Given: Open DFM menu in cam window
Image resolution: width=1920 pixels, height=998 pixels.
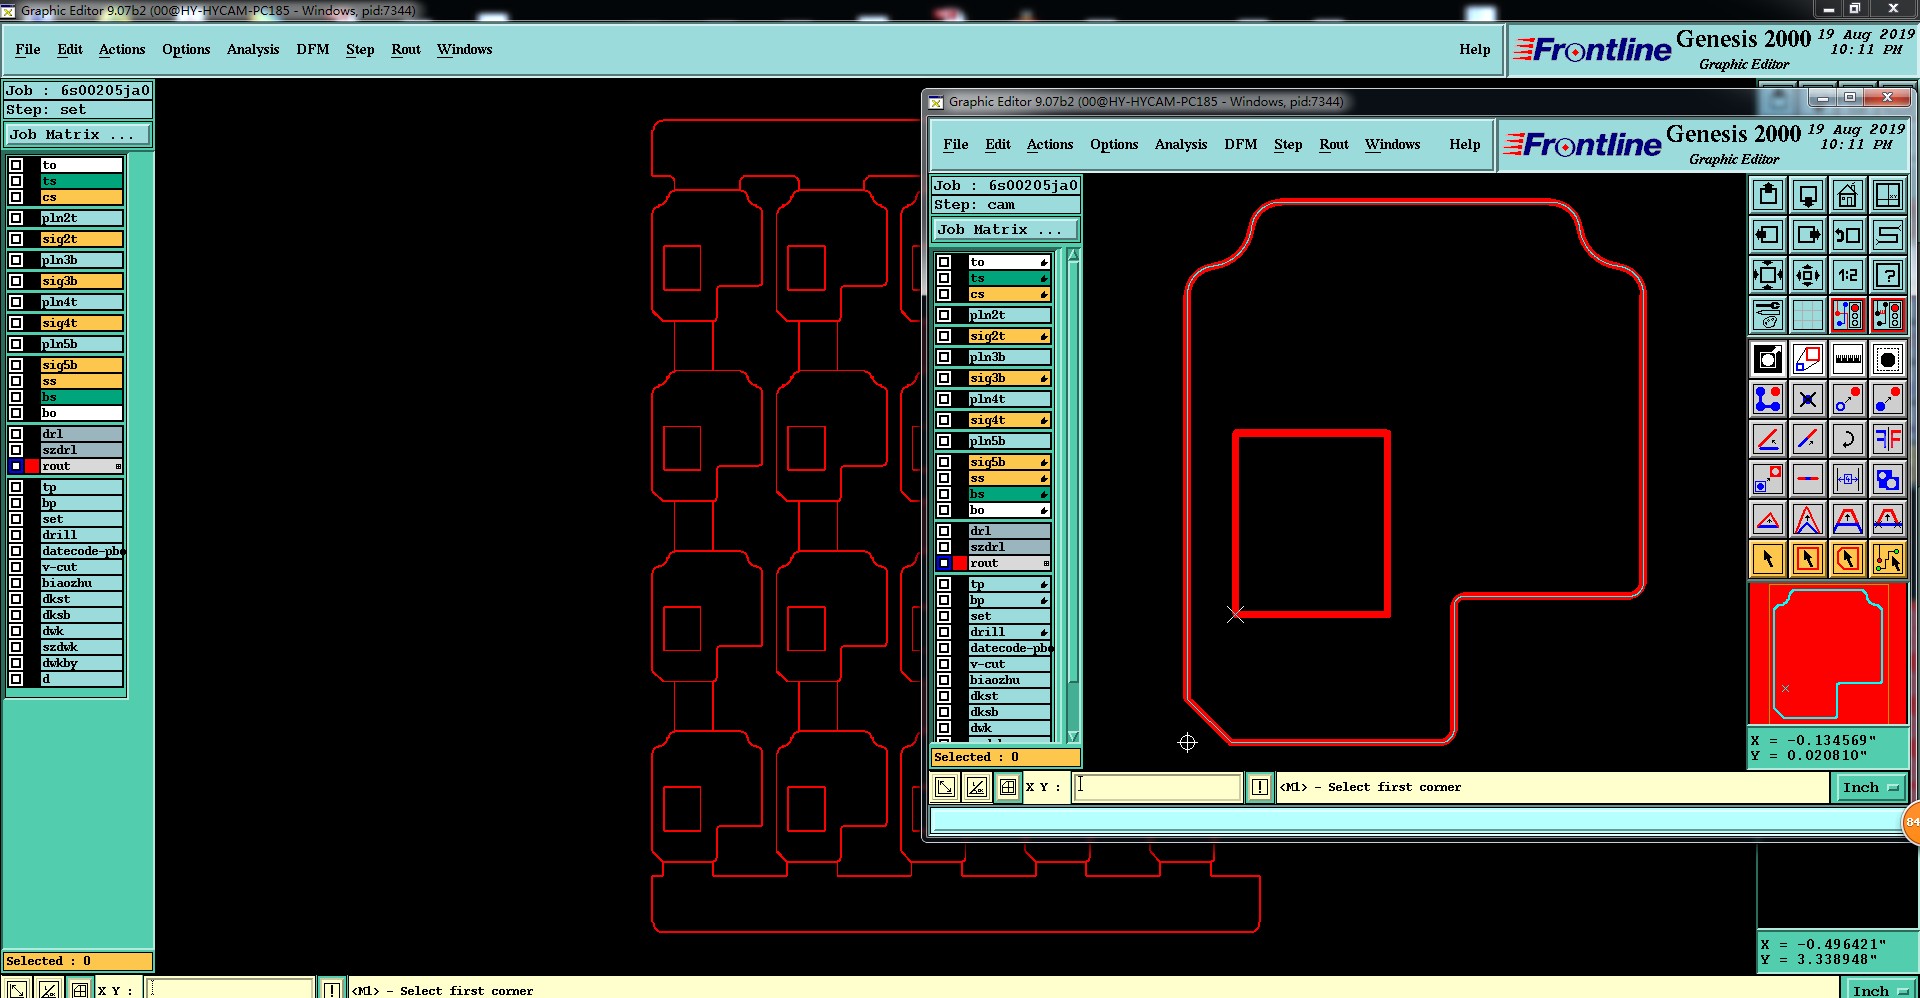Looking at the screenshot, I should (1240, 144).
